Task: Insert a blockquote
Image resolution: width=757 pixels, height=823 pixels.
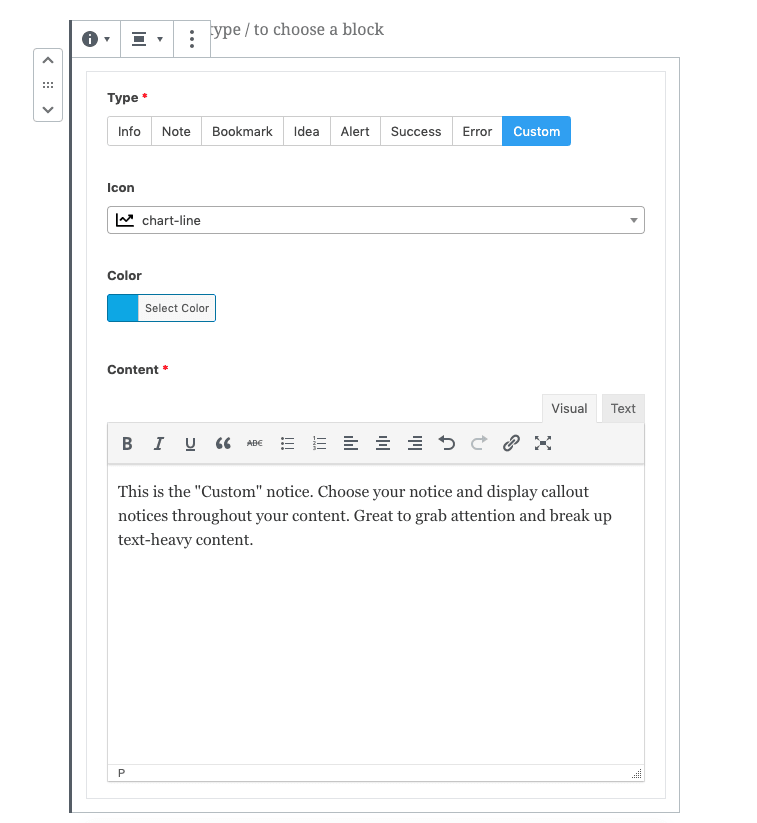Action: [223, 444]
